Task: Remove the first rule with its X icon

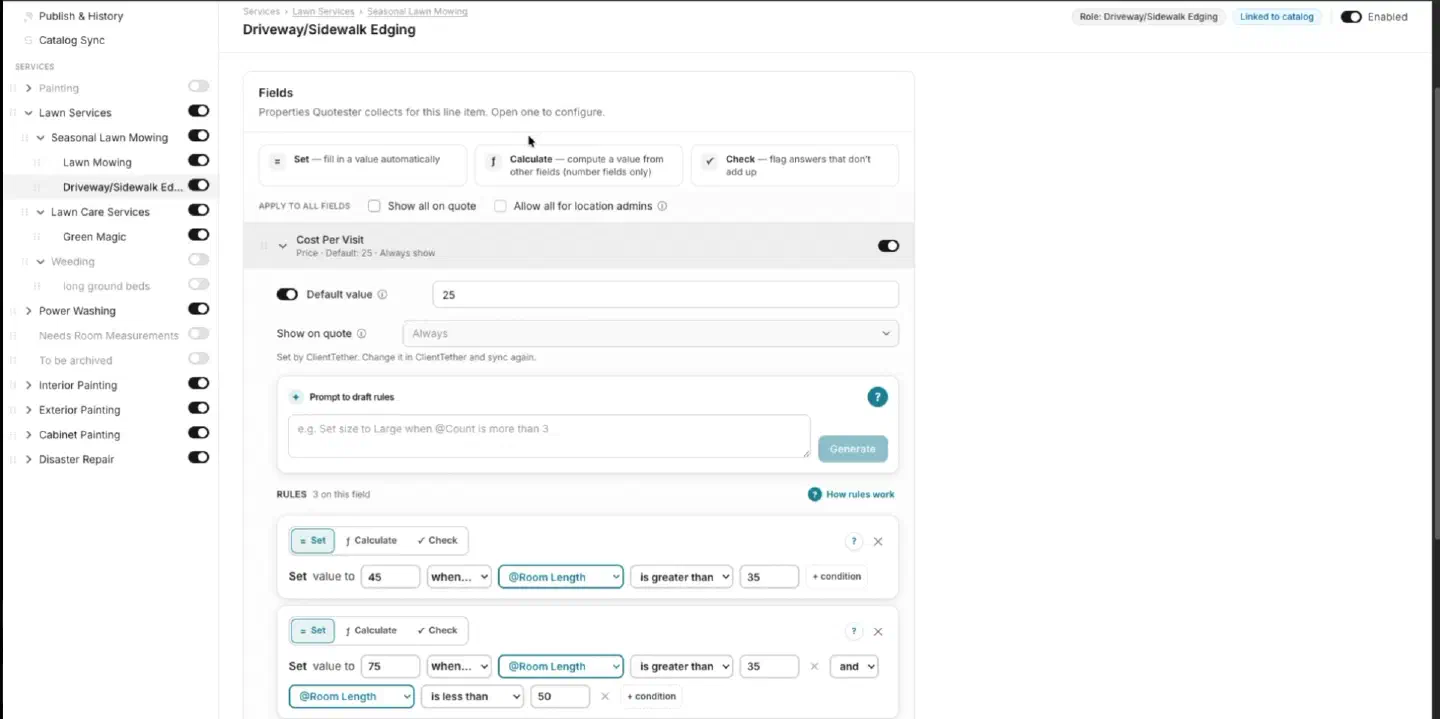Action: [878, 541]
